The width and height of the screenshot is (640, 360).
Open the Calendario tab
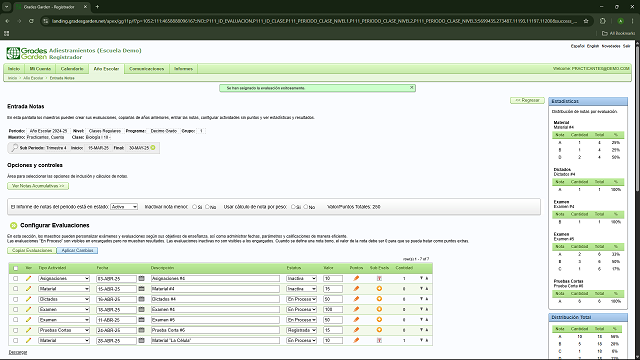tap(72, 69)
